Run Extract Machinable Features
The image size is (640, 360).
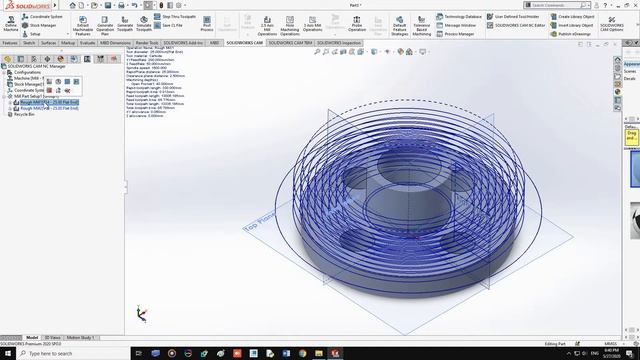83,25
